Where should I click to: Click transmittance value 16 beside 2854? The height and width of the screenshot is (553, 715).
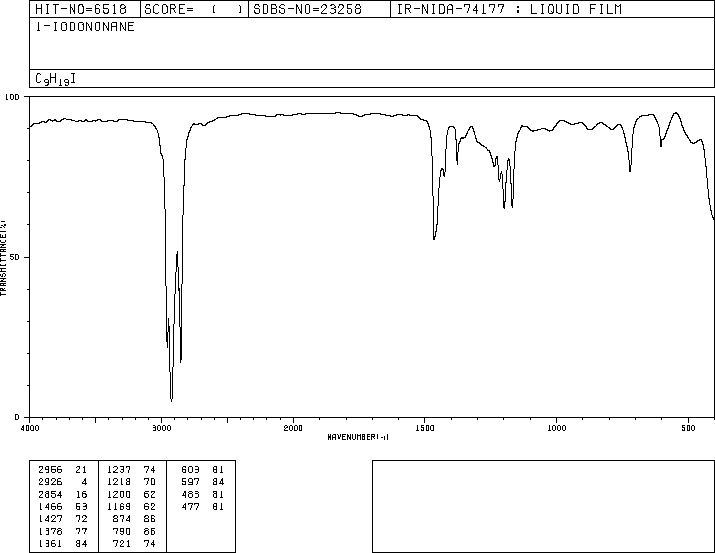click(81, 495)
